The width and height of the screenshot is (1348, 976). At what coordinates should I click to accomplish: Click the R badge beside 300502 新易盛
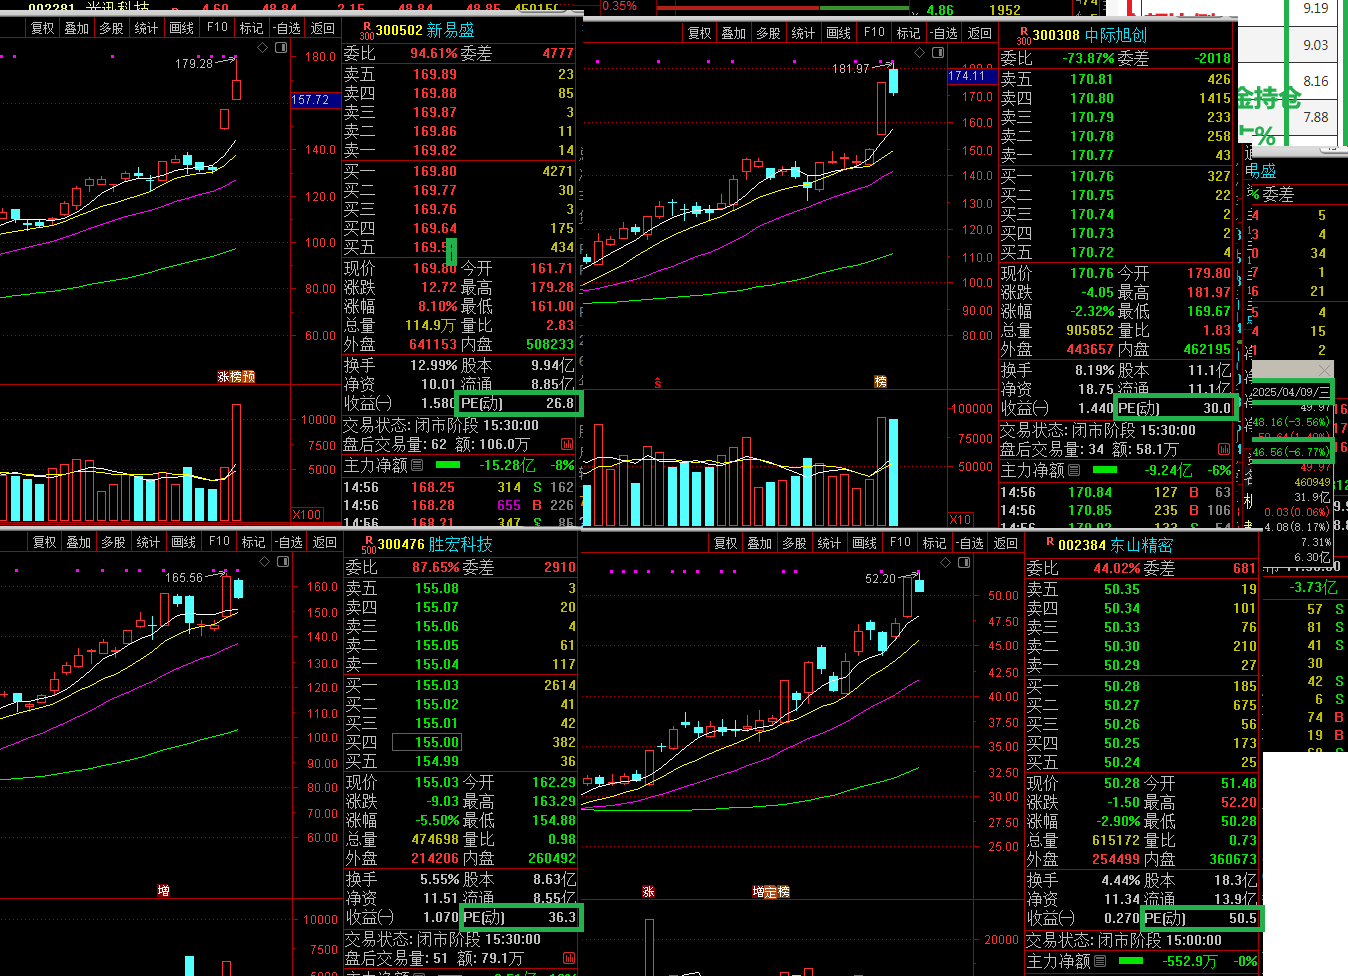(367, 30)
